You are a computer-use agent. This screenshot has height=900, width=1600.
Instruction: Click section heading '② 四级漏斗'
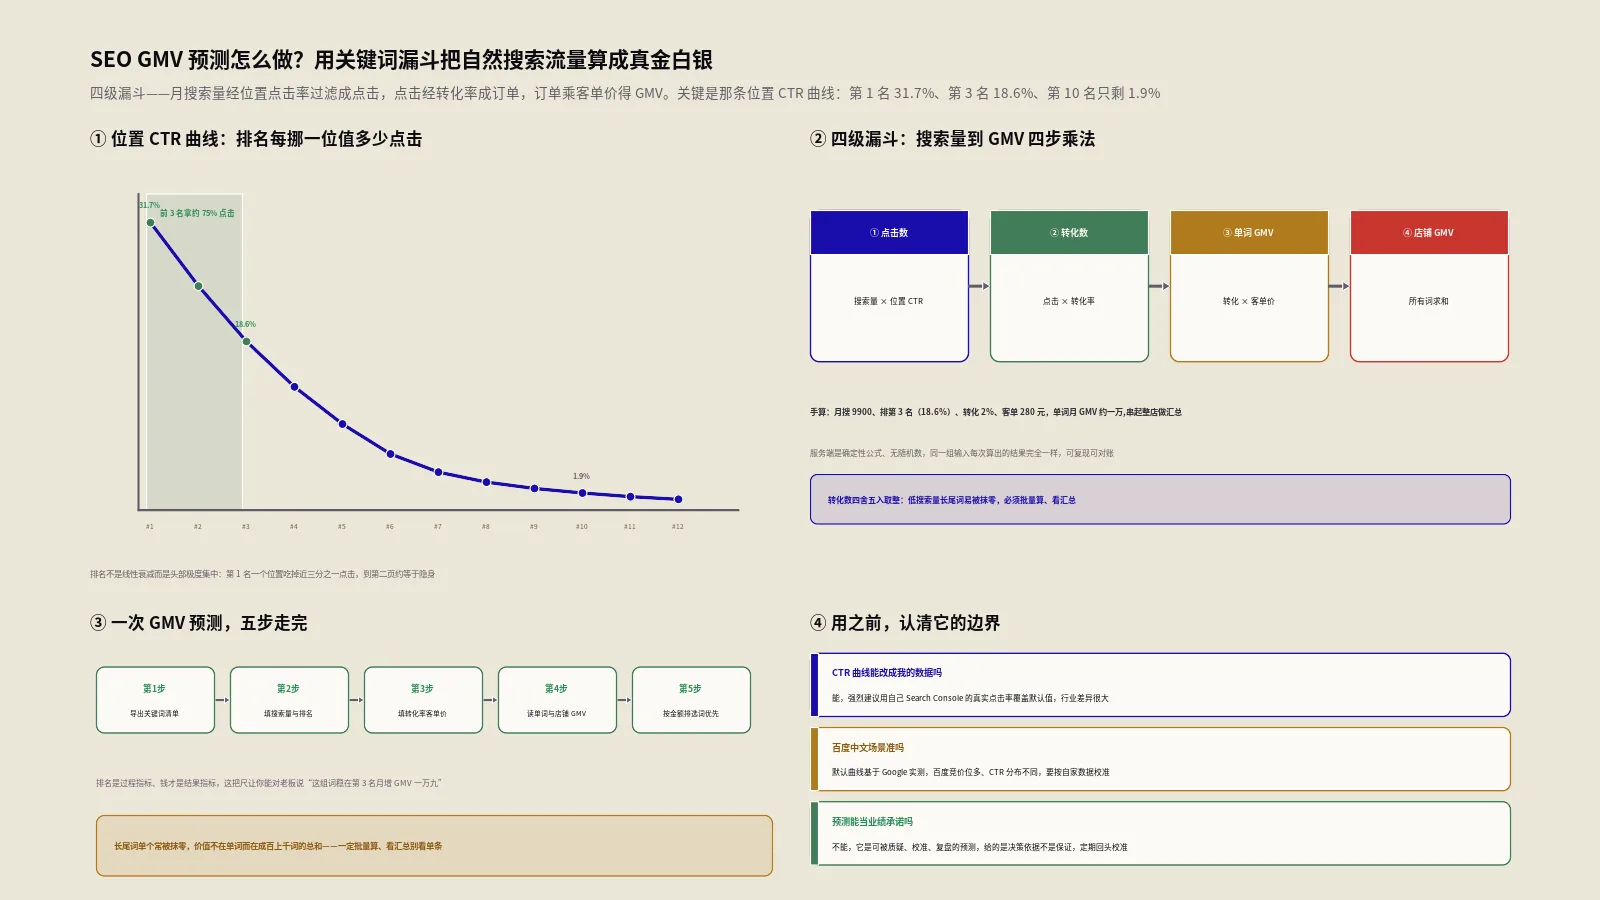952,139
